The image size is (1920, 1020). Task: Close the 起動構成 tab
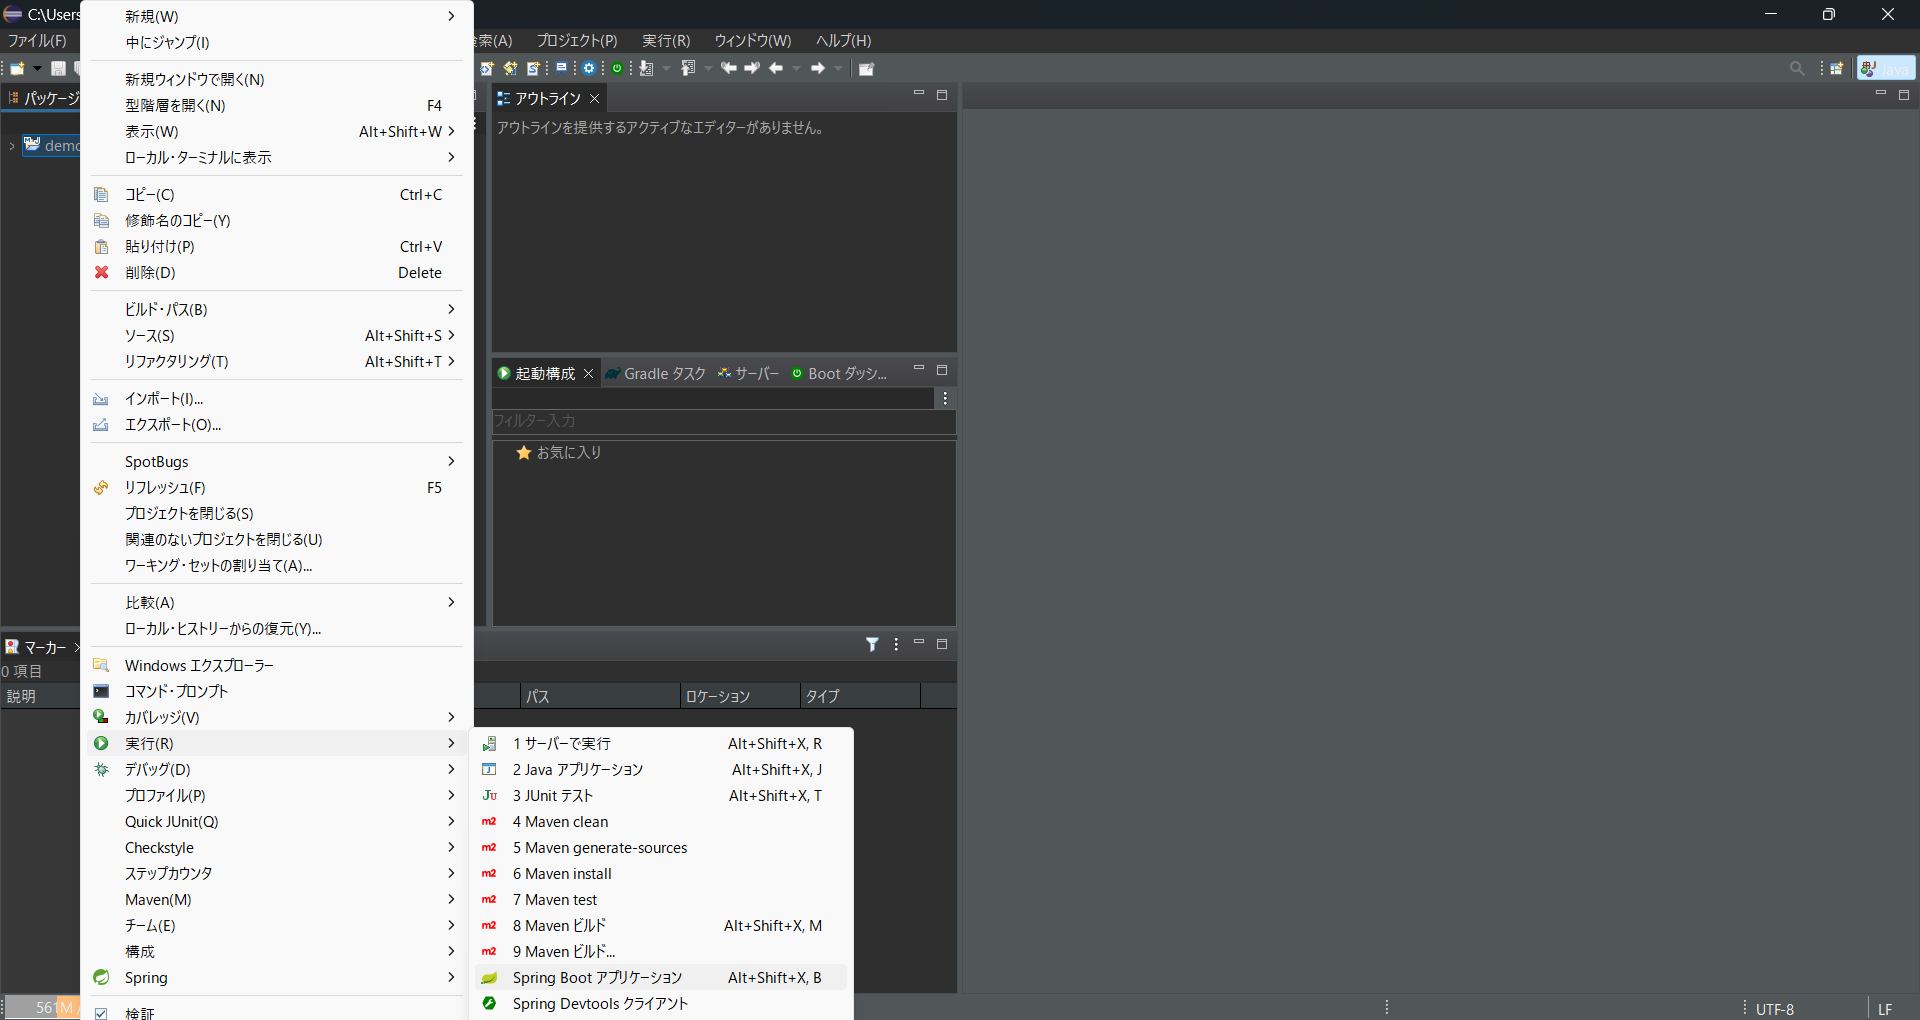pyautogui.click(x=589, y=373)
